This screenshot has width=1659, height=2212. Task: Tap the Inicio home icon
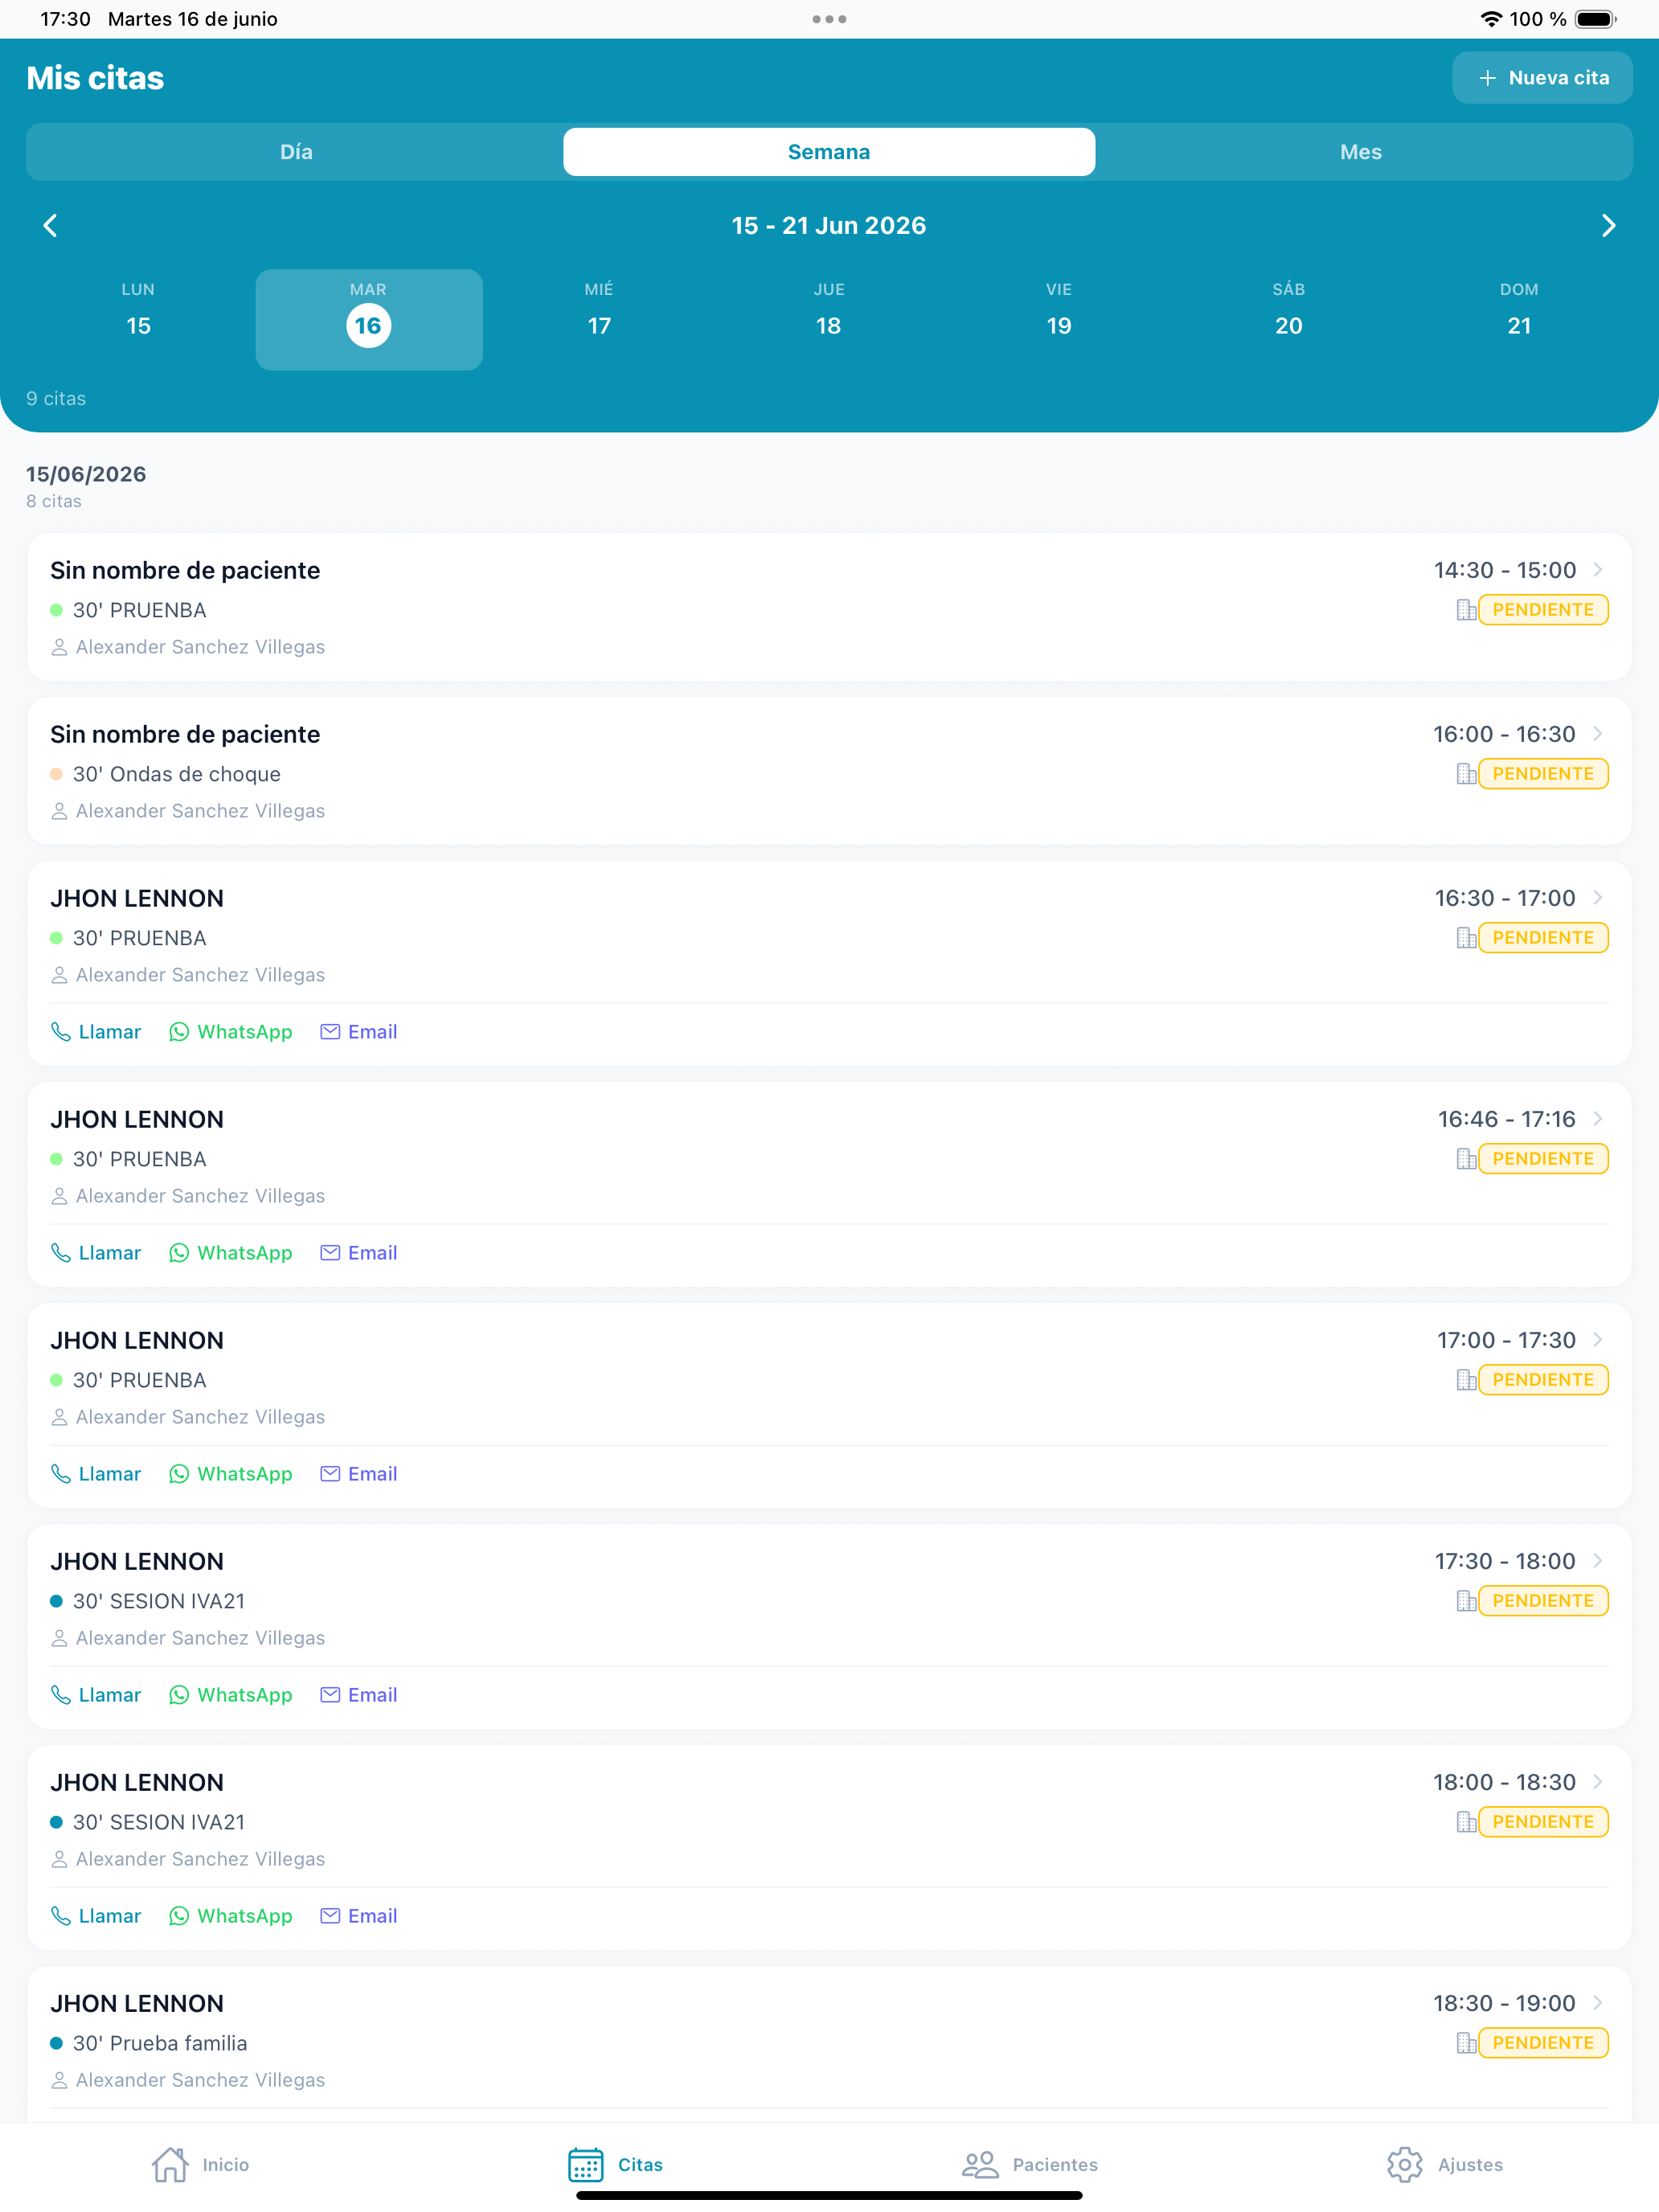170,2164
